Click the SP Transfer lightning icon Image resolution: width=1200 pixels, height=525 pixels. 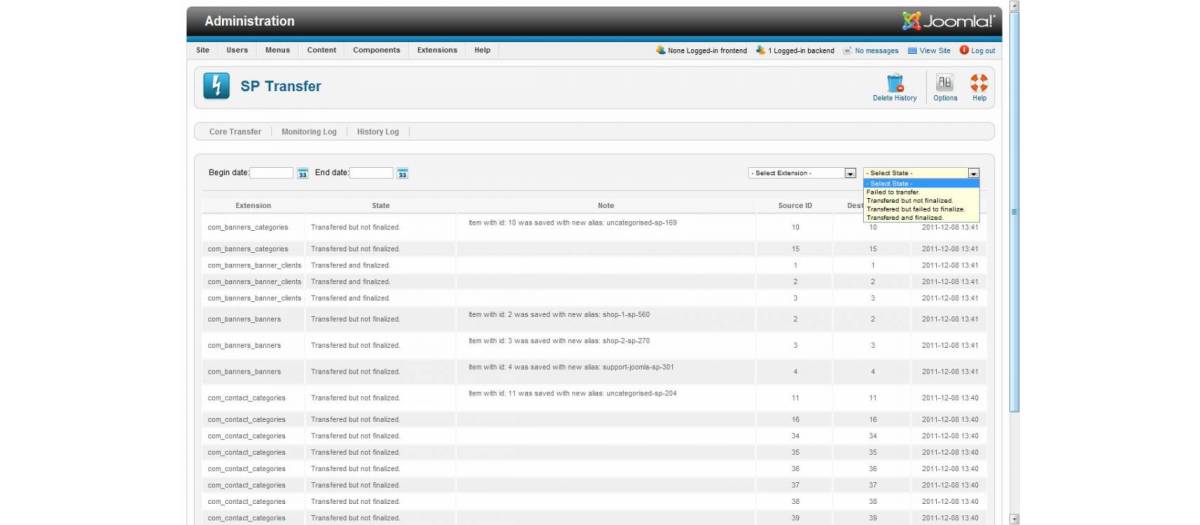coord(216,86)
